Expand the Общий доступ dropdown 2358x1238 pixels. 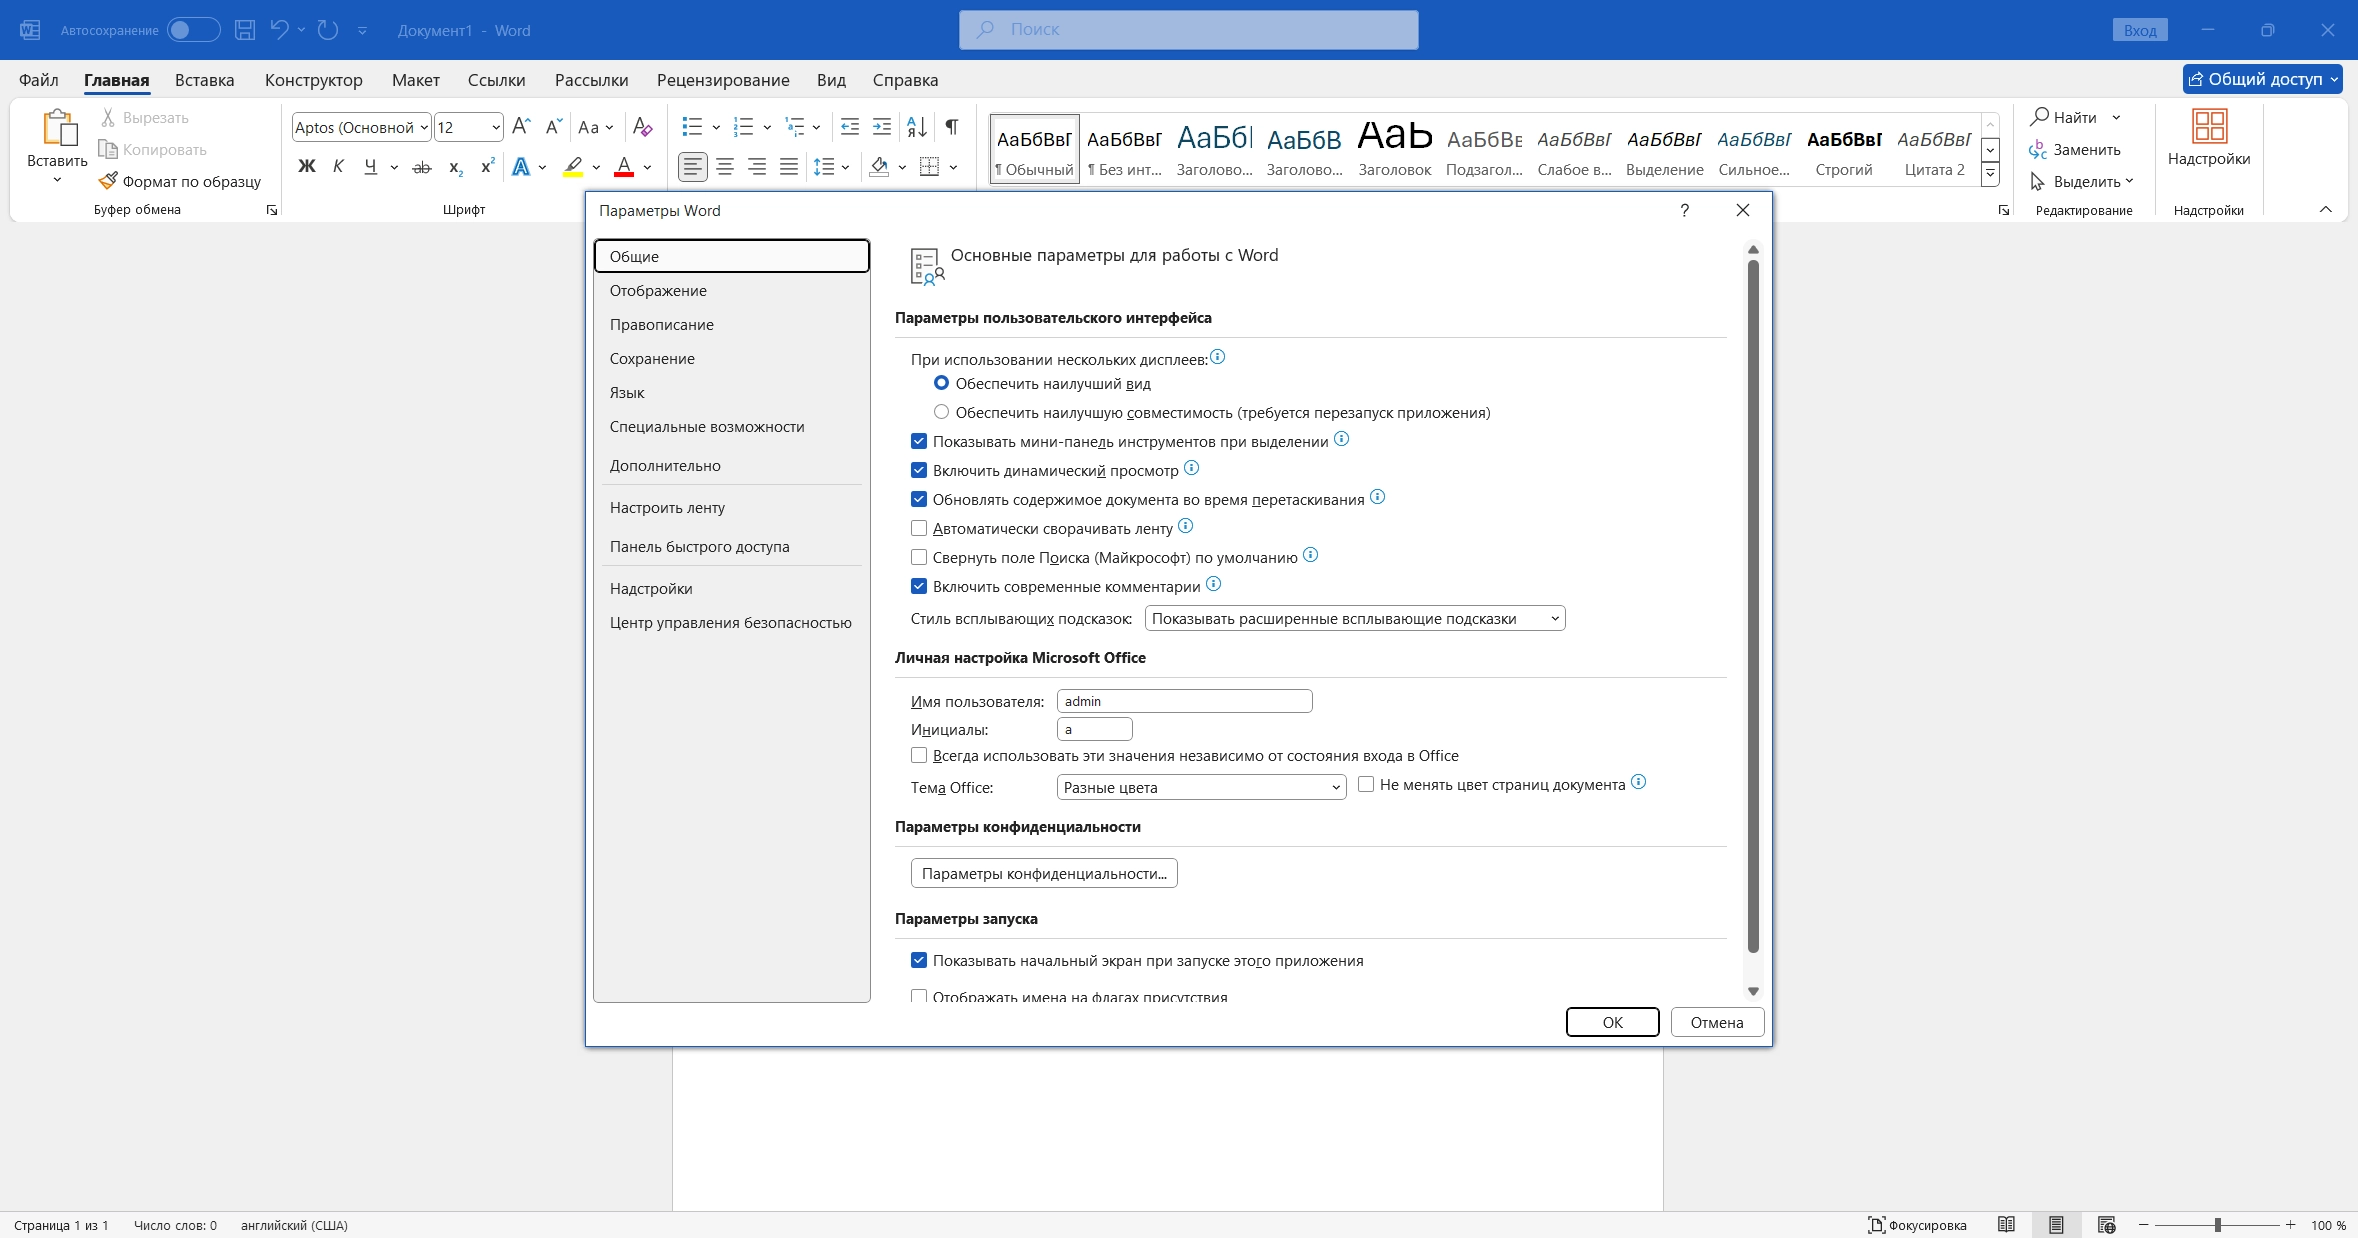coord(2335,79)
